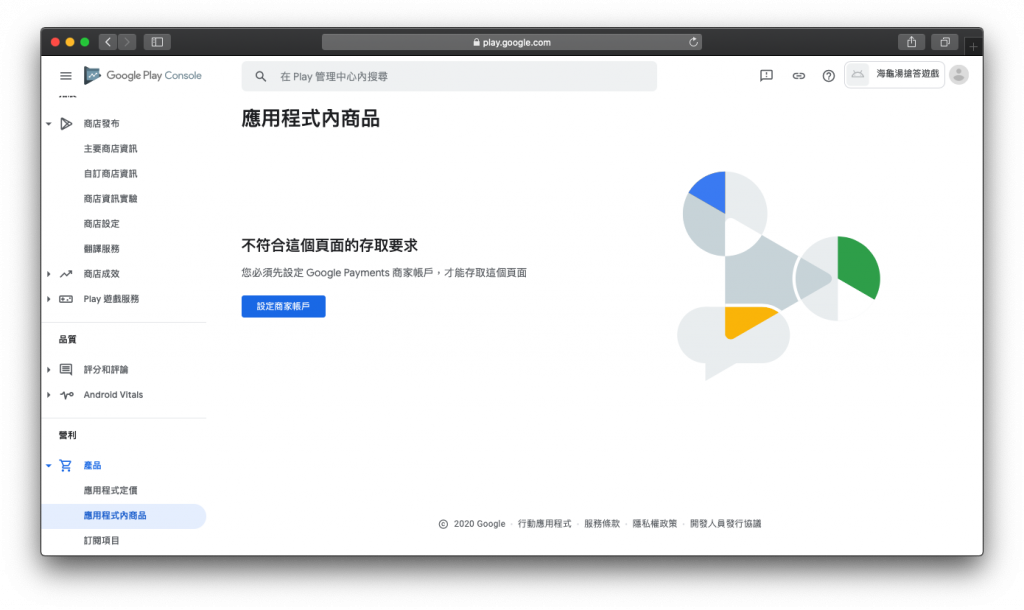The height and width of the screenshot is (610, 1024).
Task: Click the Play 遊戲服務 gamepad icon
Action: 66,299
